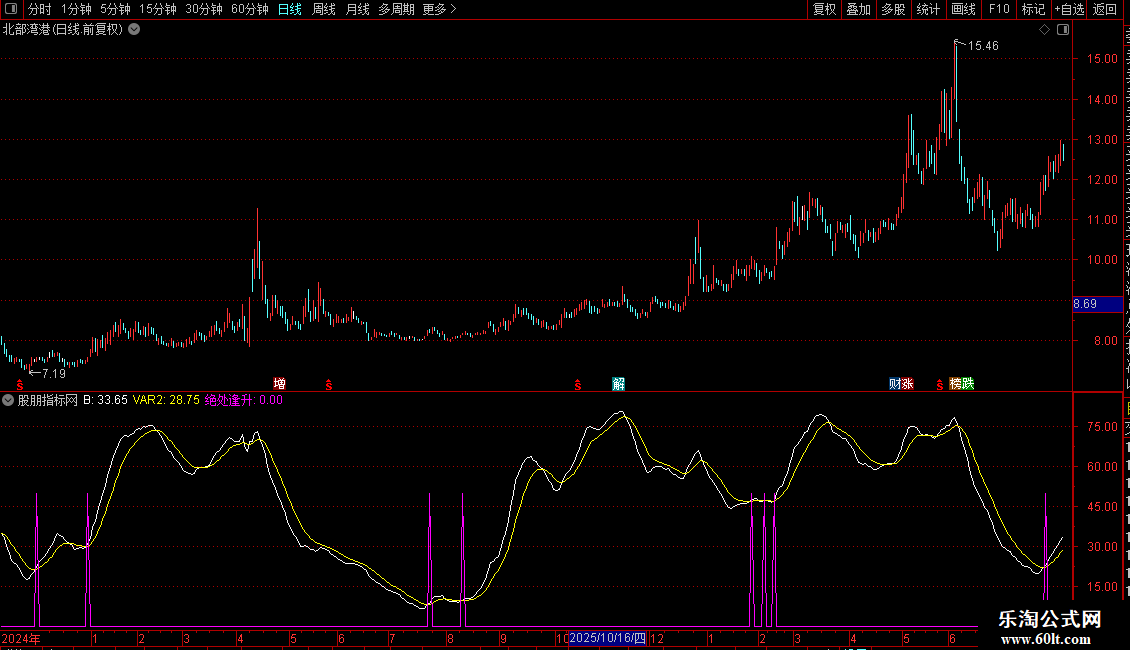Activate 画线 drawing tools
The height and width of the screenshot is (650, 1130).
[963, 9]
